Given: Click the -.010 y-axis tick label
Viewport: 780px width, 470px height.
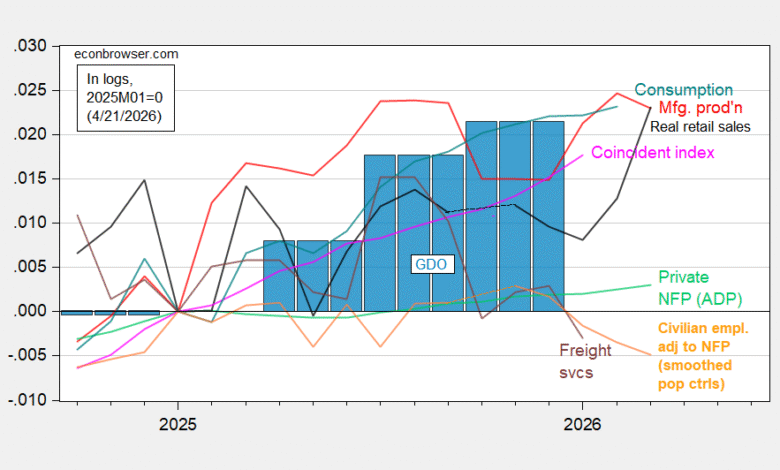Looking at the screenshot, I should pos(36,400).
